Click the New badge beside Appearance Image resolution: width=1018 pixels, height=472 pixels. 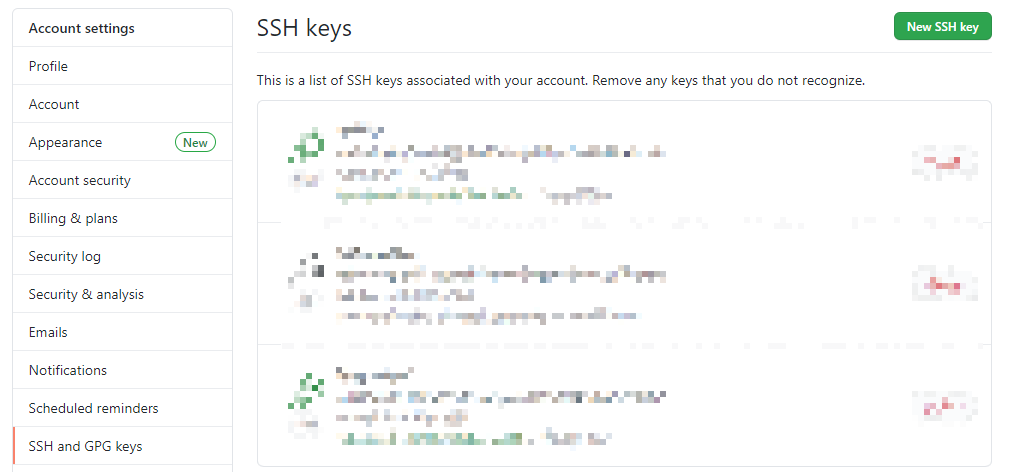click(x=195, y=142)
